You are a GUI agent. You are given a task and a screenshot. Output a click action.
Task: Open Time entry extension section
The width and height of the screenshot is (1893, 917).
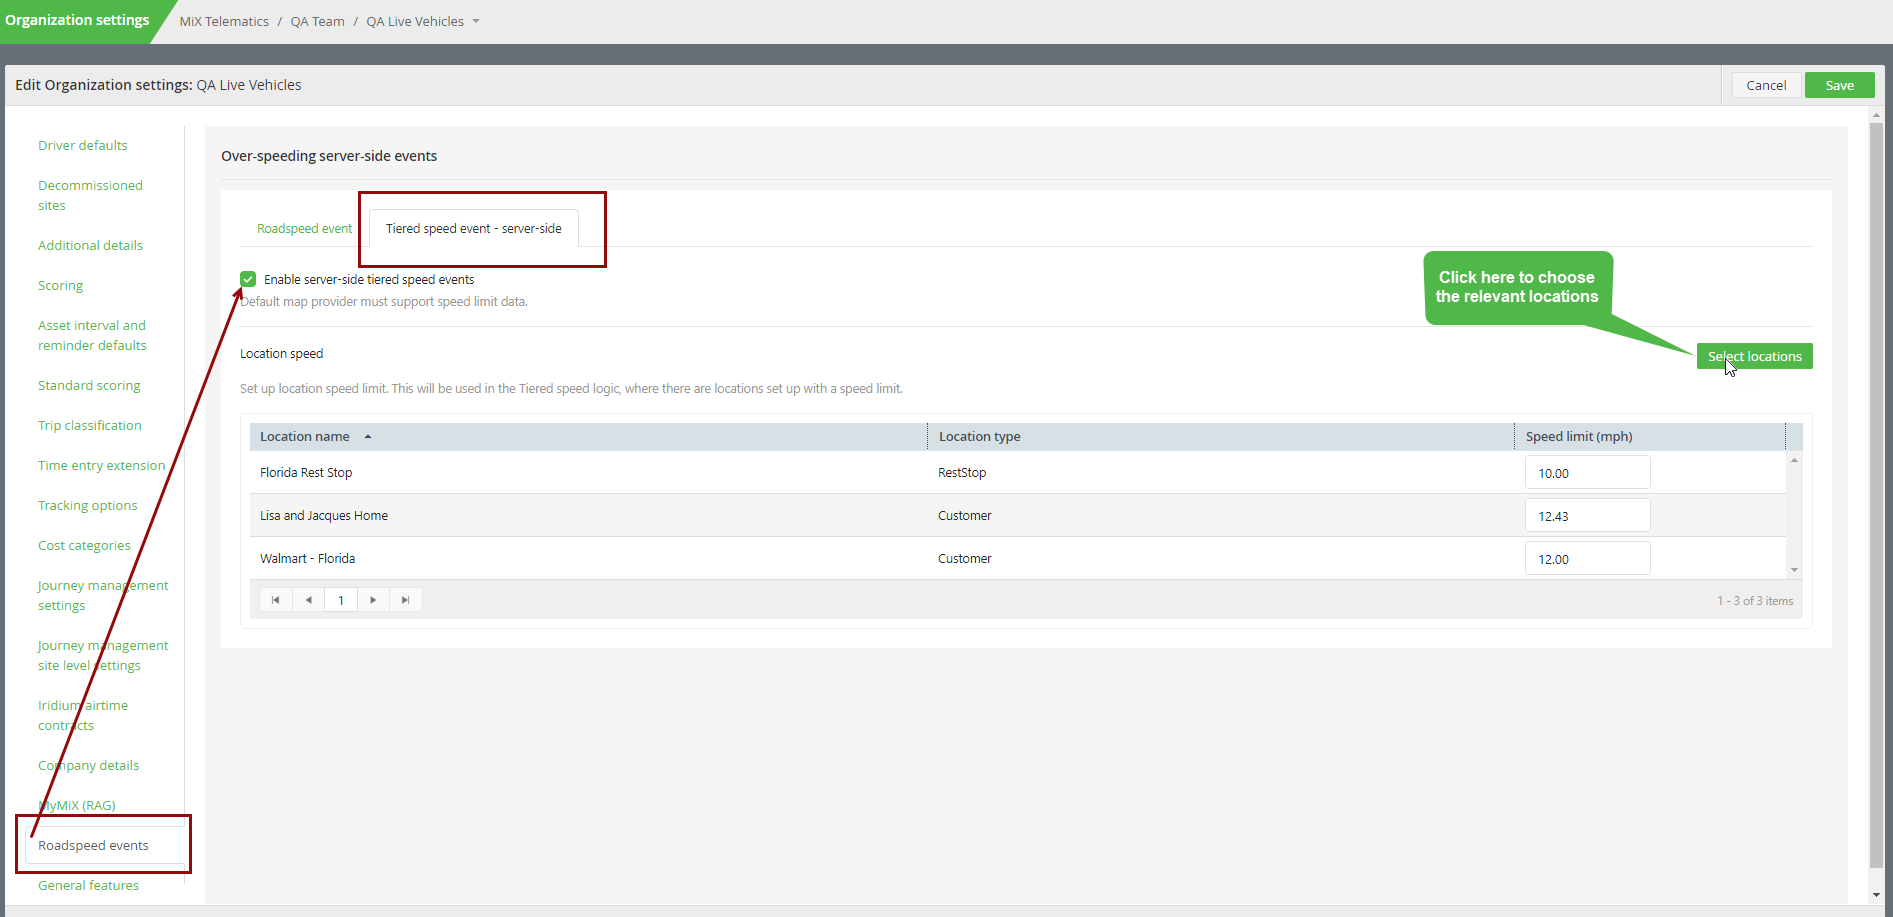click(101, 465)
